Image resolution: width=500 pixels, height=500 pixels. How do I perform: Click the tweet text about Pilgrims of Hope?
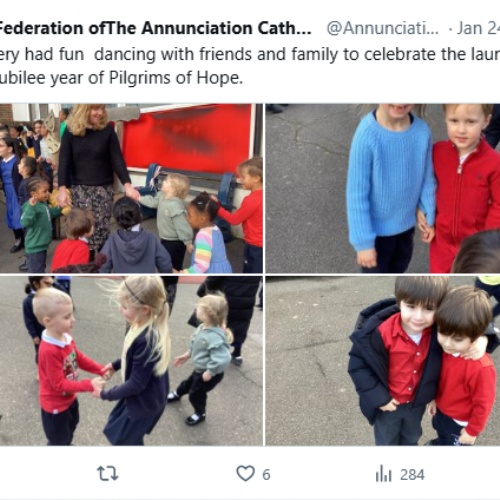[121, 78]
